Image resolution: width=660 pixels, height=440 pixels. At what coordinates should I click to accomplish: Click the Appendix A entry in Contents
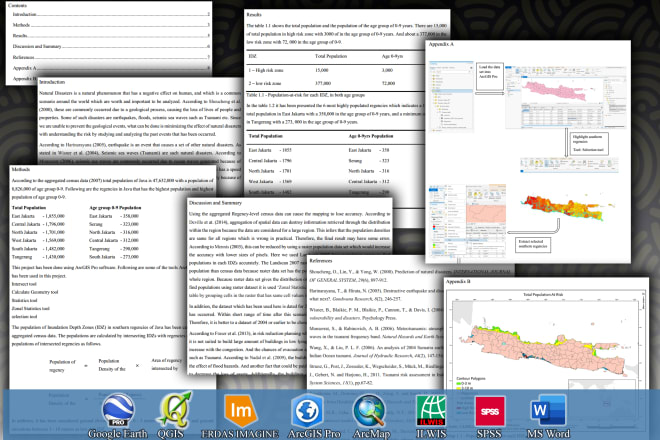click(x=111, y=68)
